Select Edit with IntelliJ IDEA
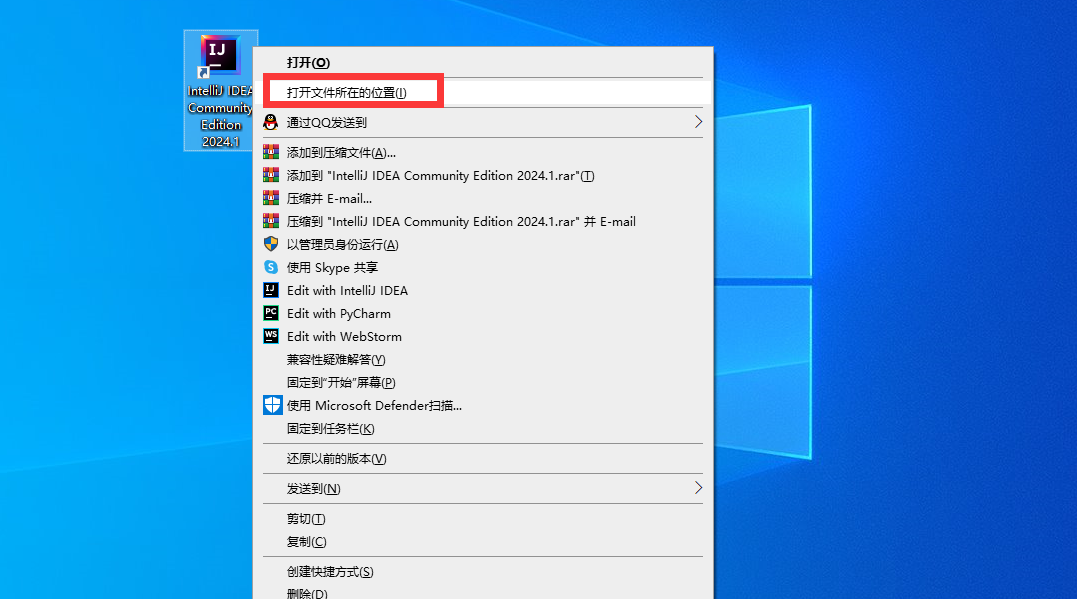 click(x=484, y=291)
